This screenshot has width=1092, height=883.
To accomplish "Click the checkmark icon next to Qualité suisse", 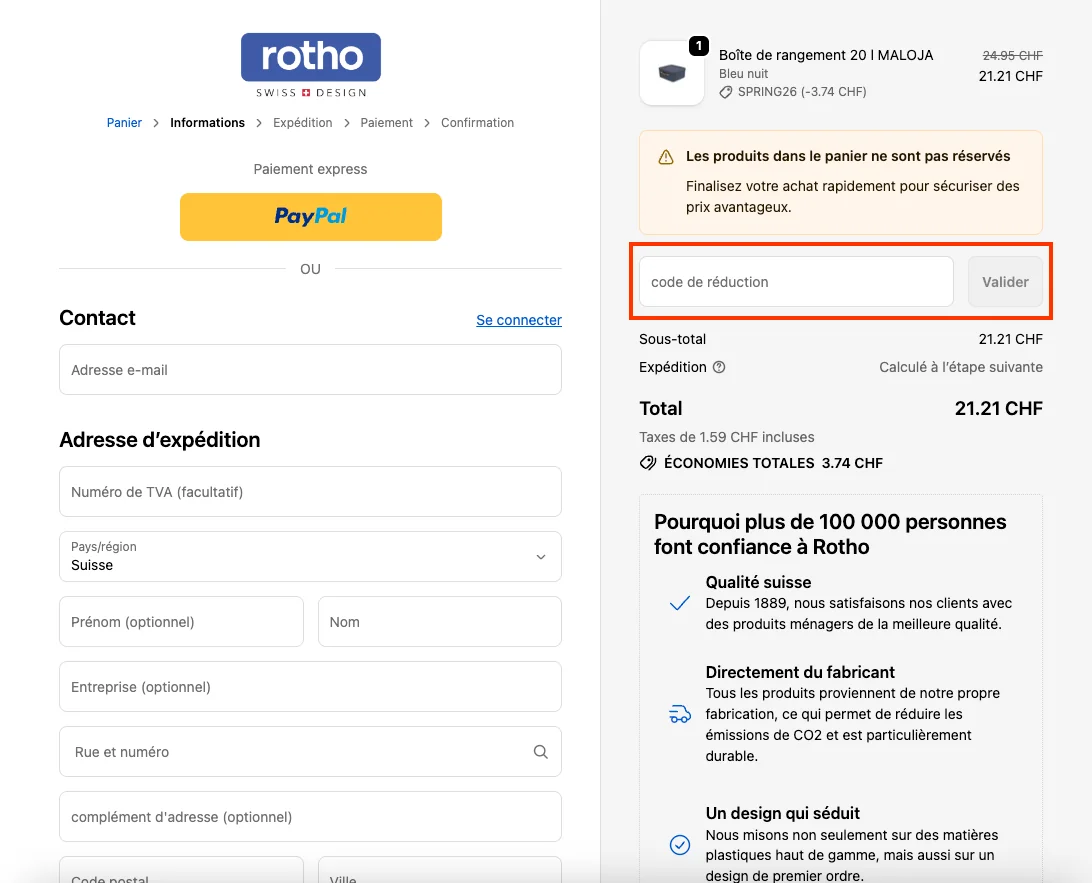I will click(679, 602).
